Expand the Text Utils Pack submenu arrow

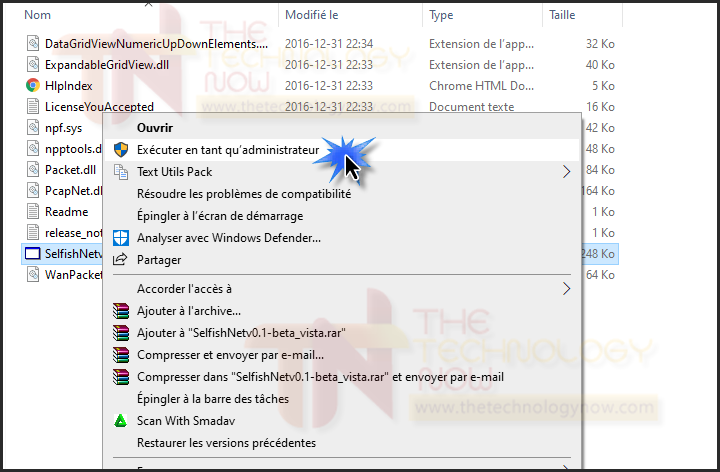pyautogui.click(x=567, y=172)
